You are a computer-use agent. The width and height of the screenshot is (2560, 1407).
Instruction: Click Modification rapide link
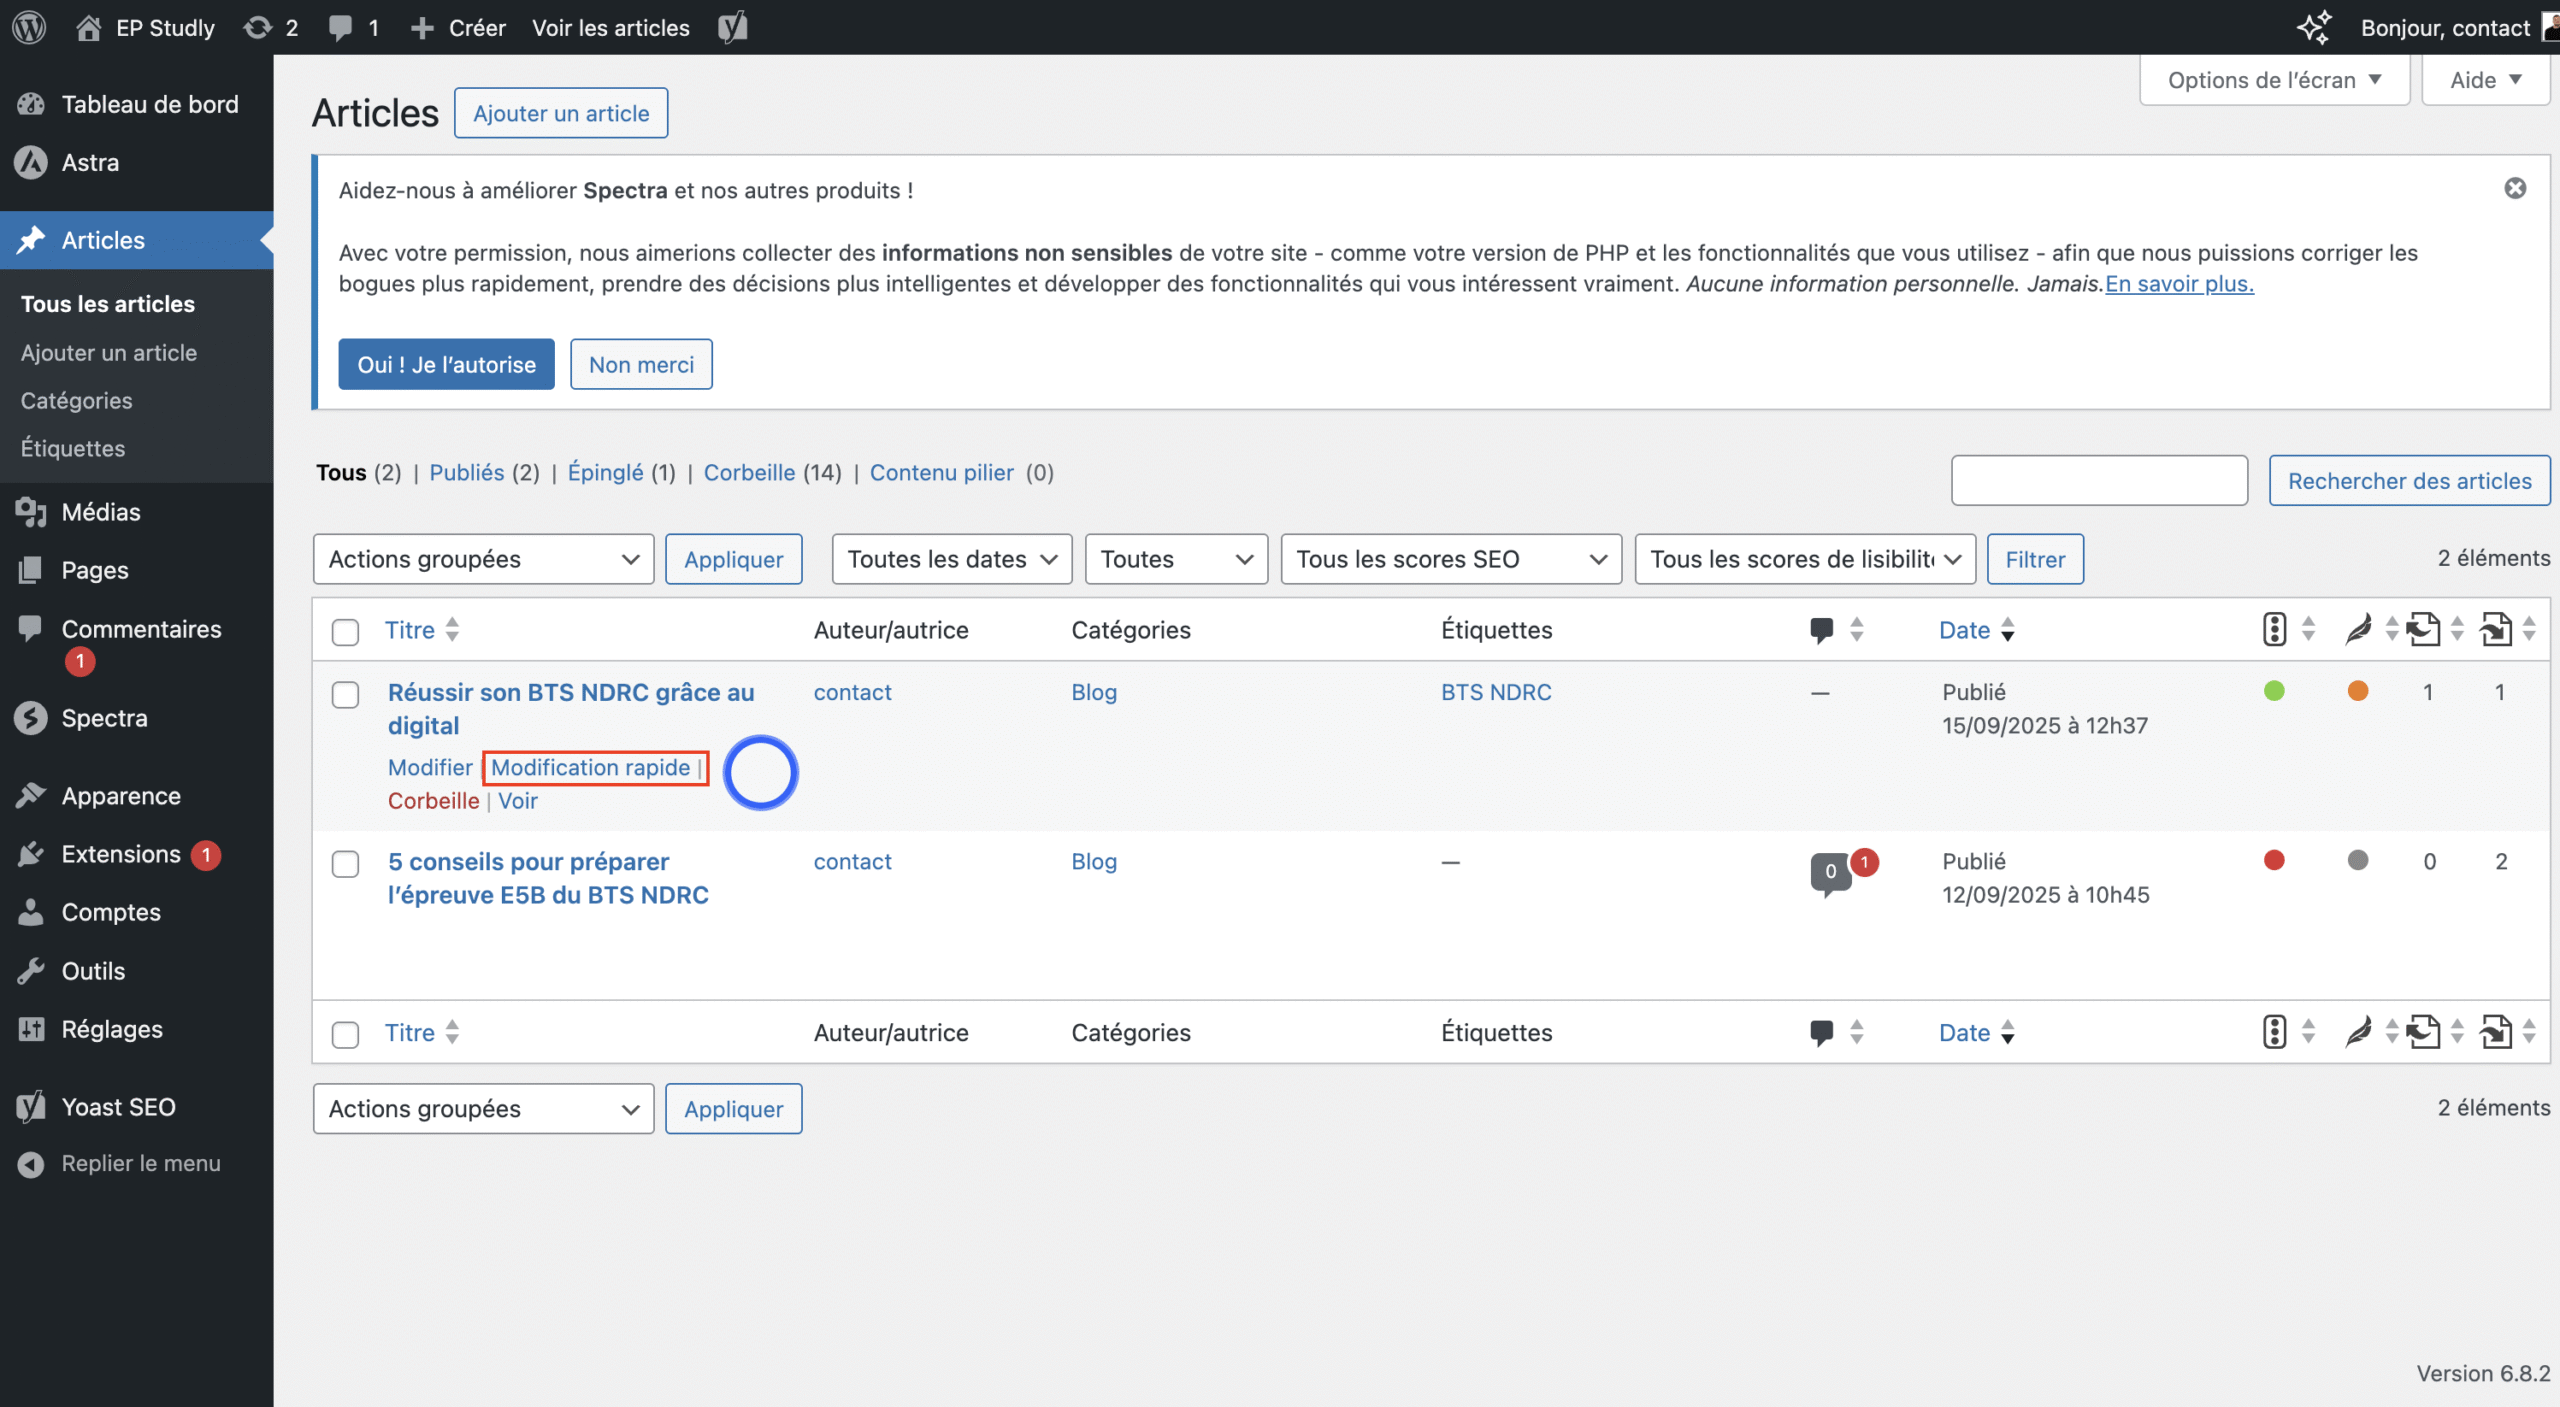(x=590, y=768)
